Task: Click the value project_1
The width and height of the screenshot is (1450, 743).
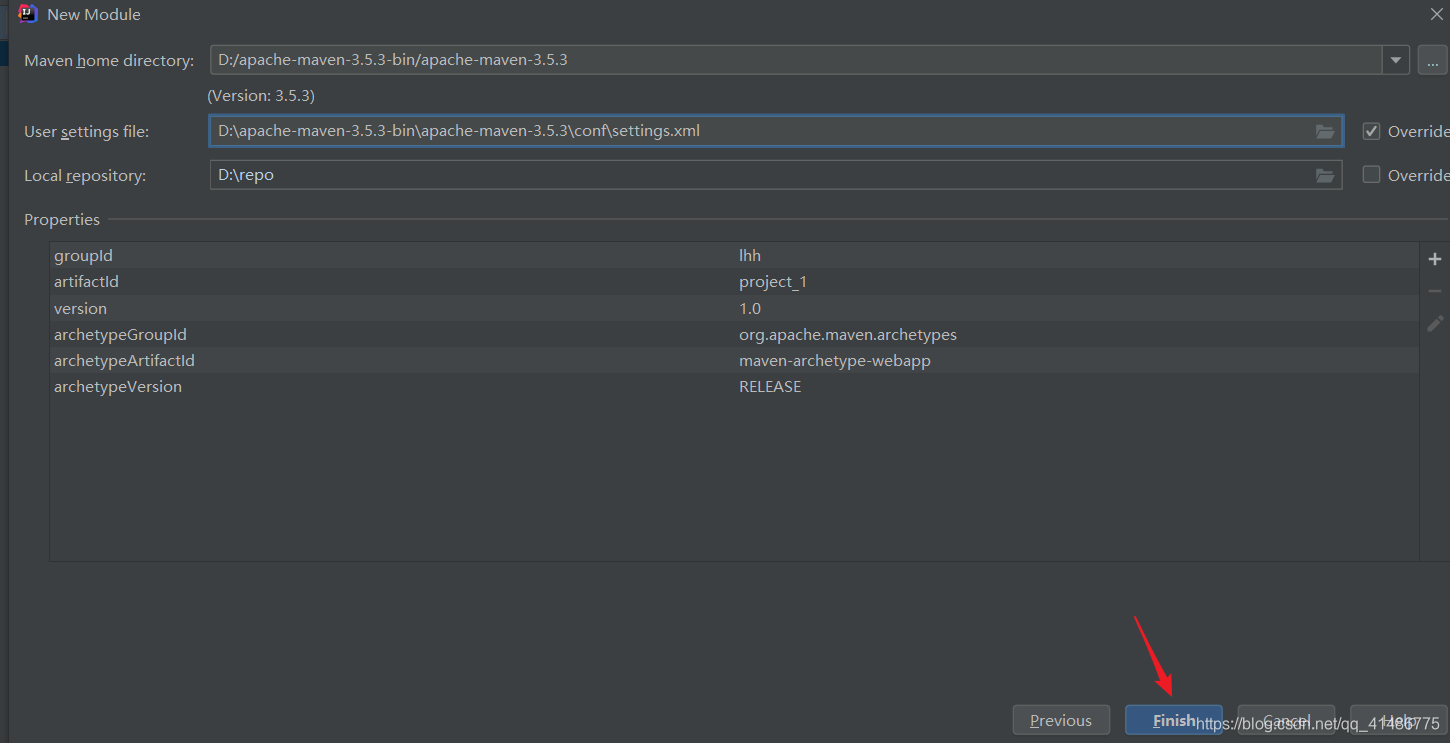Action: tap(773, 282)
